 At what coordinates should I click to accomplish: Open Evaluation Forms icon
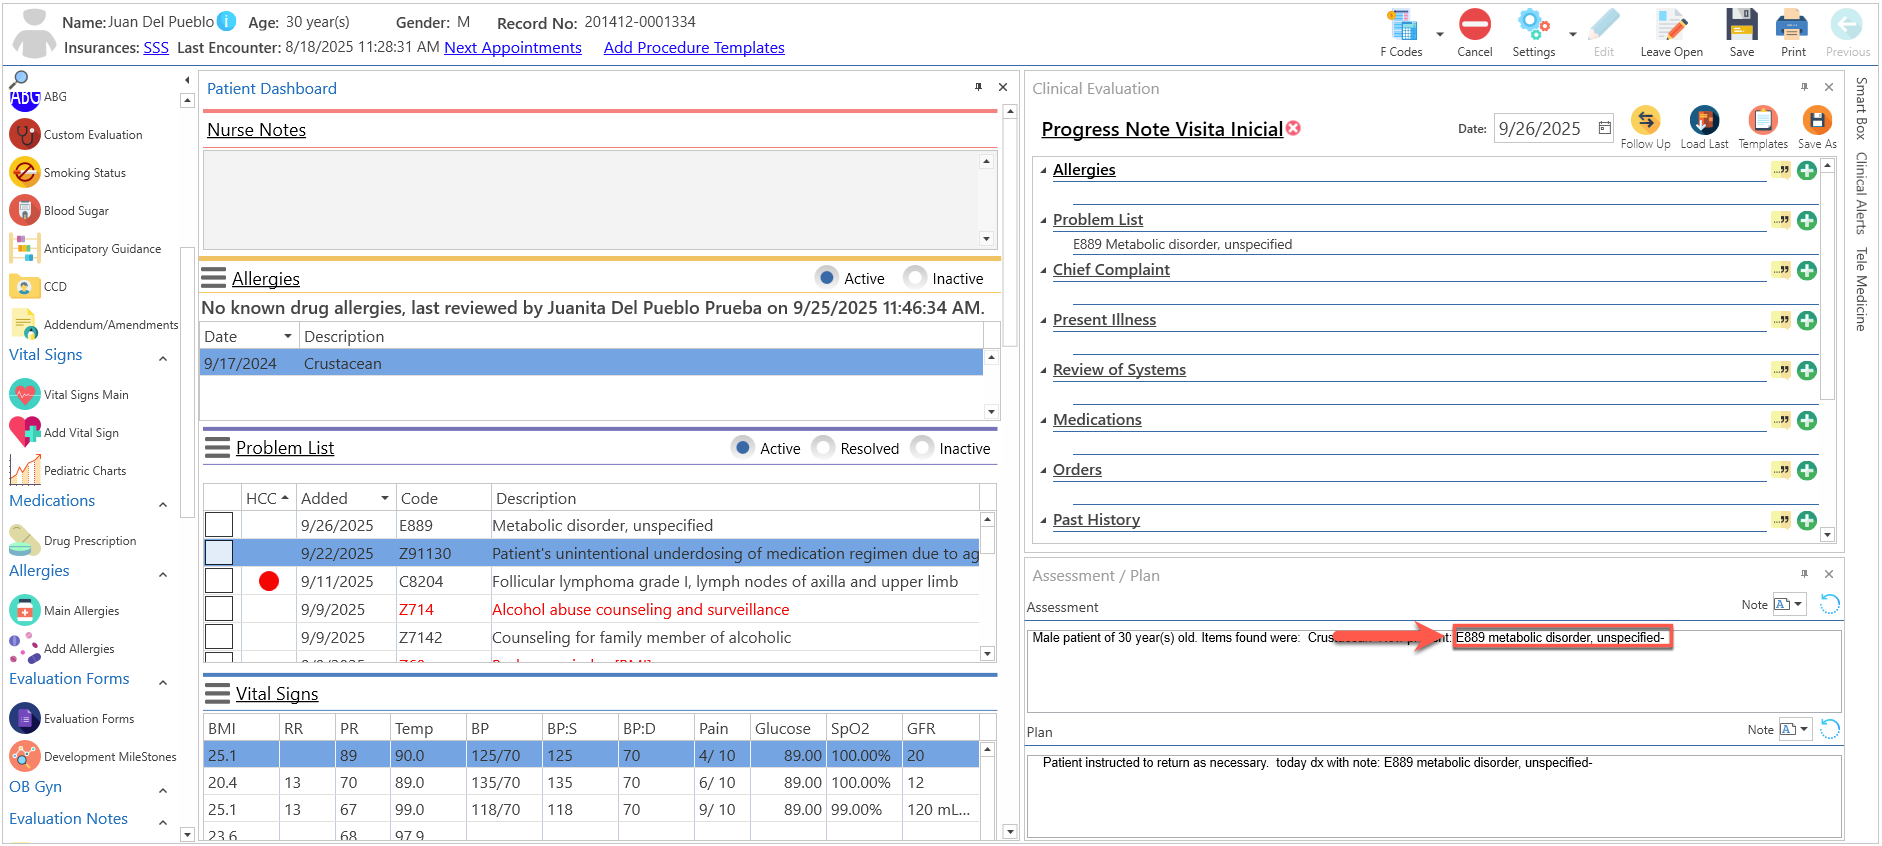[x=24, y=719]
